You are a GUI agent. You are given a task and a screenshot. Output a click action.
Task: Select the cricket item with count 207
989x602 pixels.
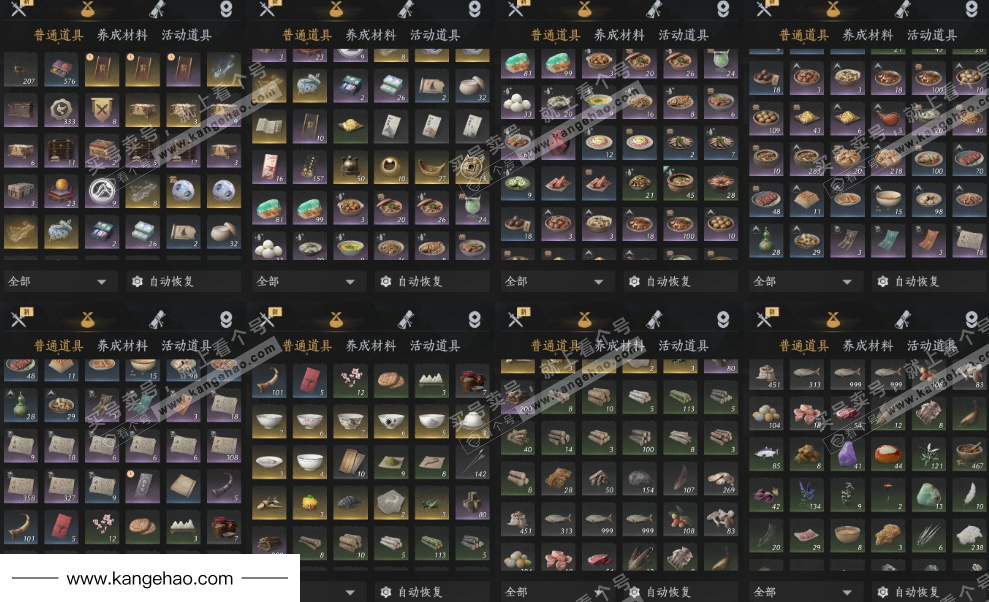click(21, 69)
